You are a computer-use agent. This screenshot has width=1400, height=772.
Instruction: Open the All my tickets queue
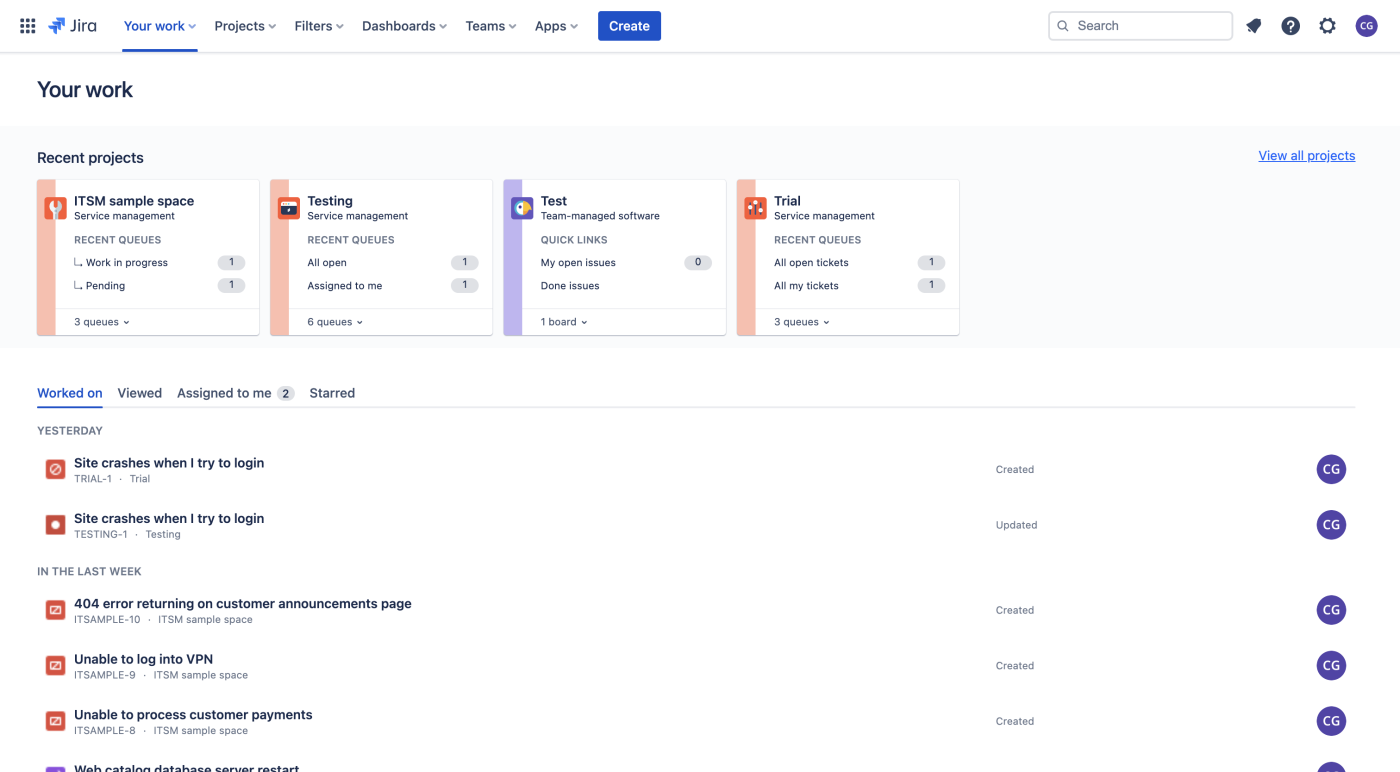click(x=806, y=286)
